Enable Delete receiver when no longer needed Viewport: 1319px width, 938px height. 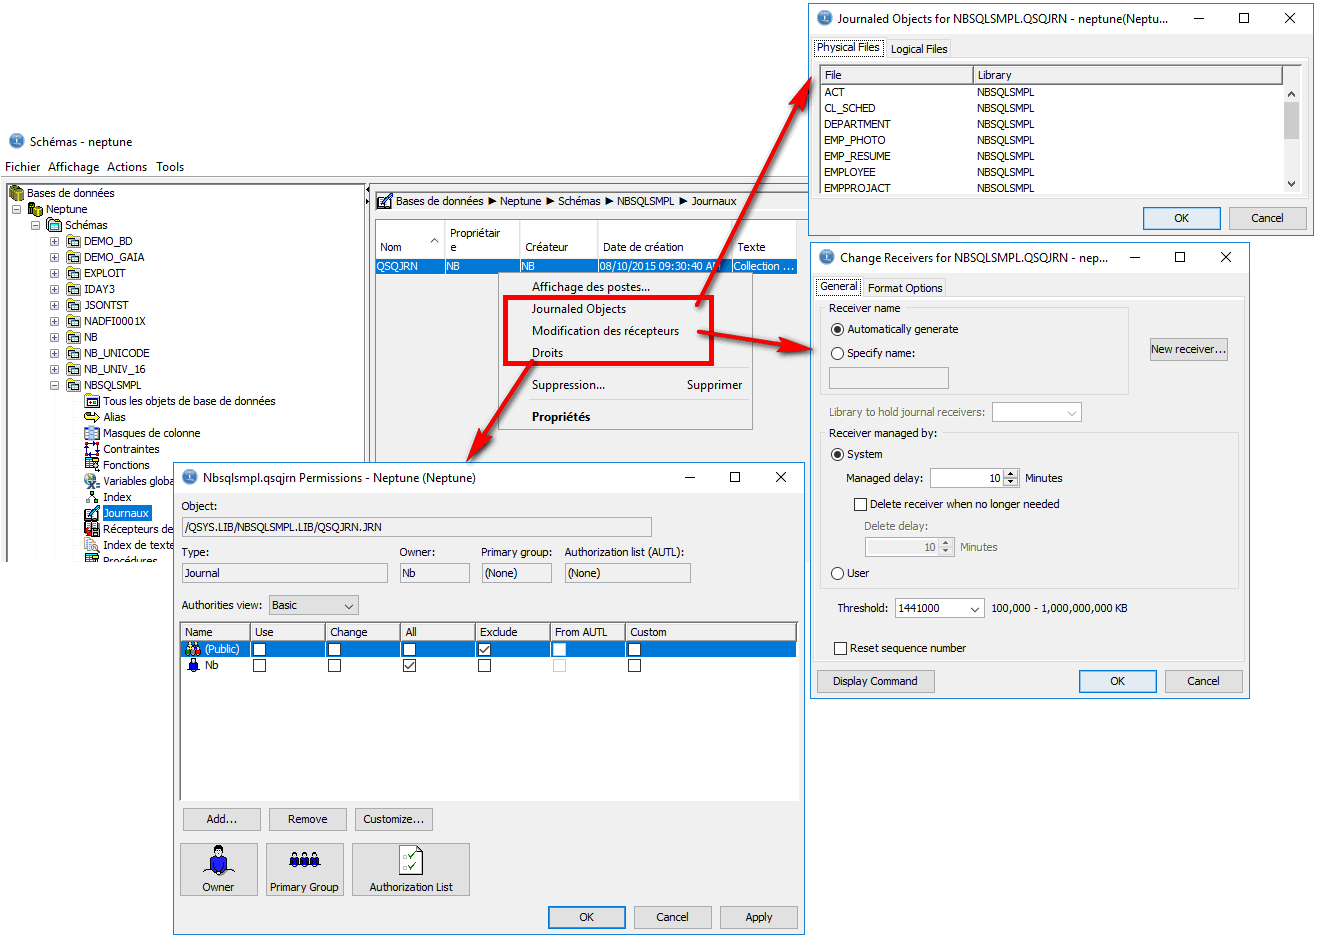point(860,504)
